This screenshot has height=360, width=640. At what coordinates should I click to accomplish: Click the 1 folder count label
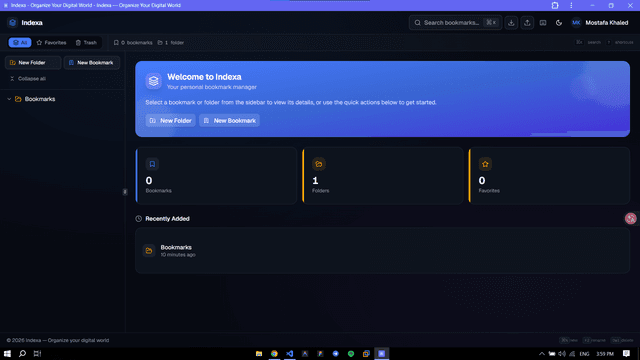click(171, 42)
